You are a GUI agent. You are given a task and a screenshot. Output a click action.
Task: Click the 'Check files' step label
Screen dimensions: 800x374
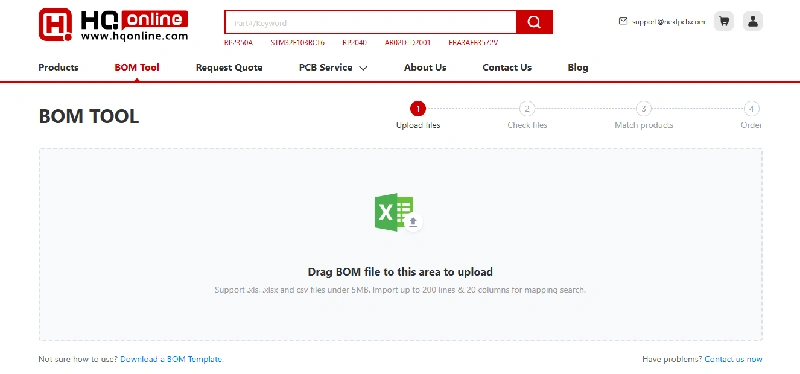click(527, 125)
